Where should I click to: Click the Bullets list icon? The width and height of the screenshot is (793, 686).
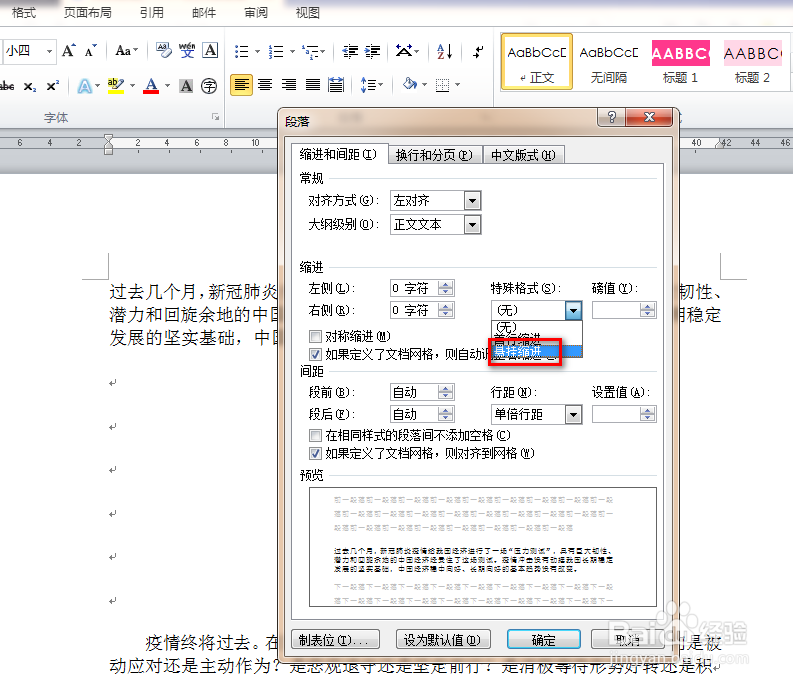pos(241,52)
